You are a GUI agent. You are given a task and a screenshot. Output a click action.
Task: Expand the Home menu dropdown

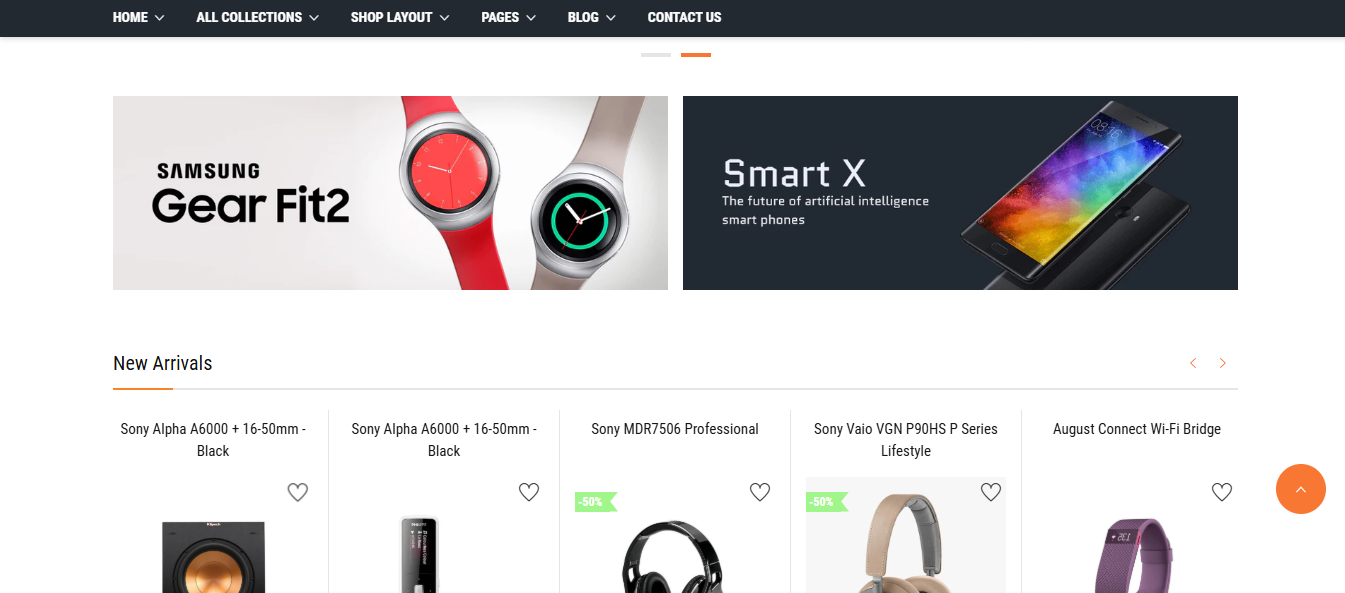[138, 17]
